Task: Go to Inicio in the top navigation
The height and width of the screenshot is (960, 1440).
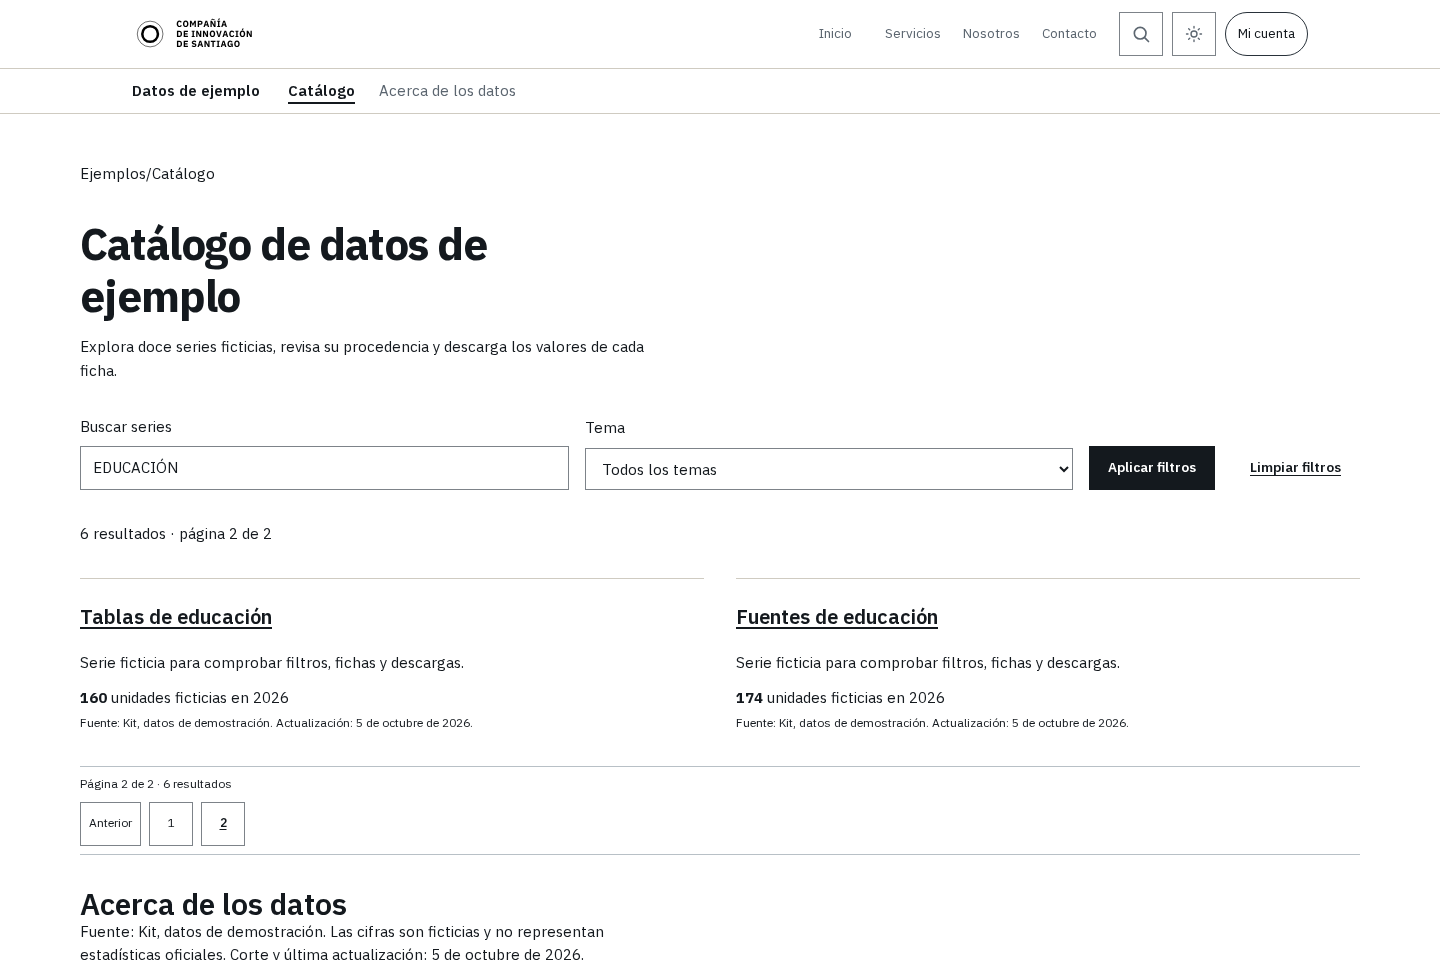Action: tap(835, 34)
